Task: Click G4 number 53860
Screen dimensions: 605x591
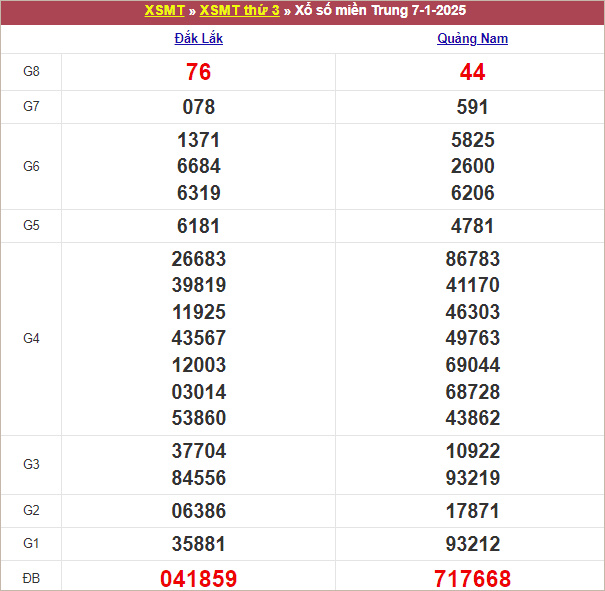Action: click(x=198, y=418)
